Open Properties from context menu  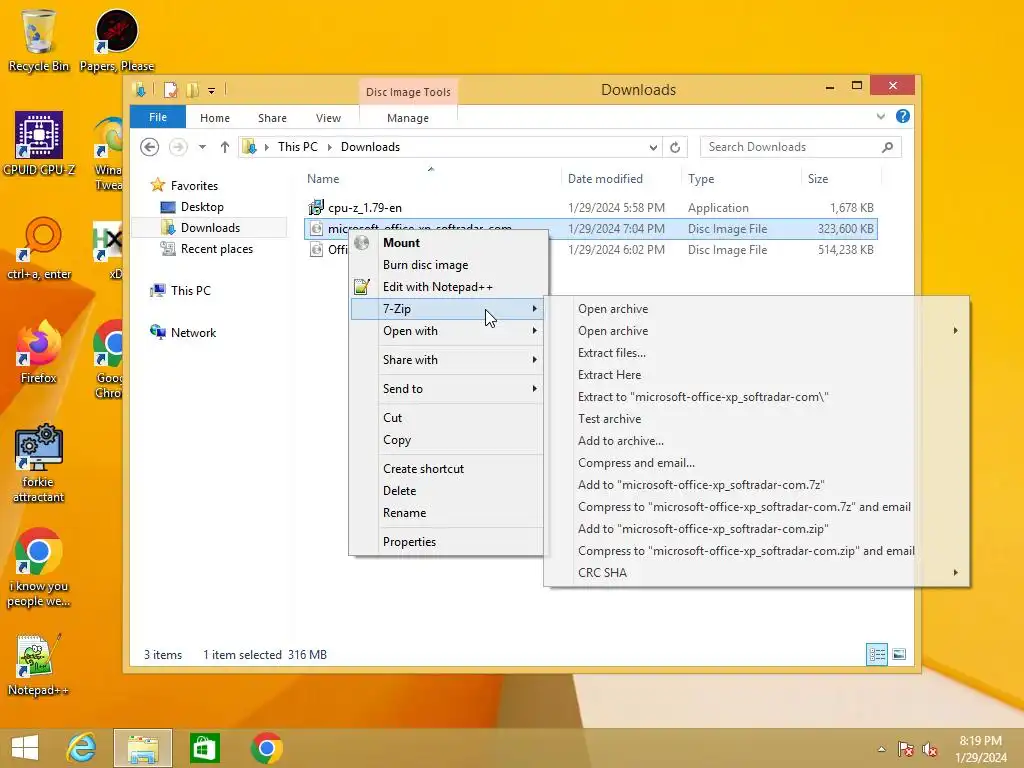(x=447, y=542)
